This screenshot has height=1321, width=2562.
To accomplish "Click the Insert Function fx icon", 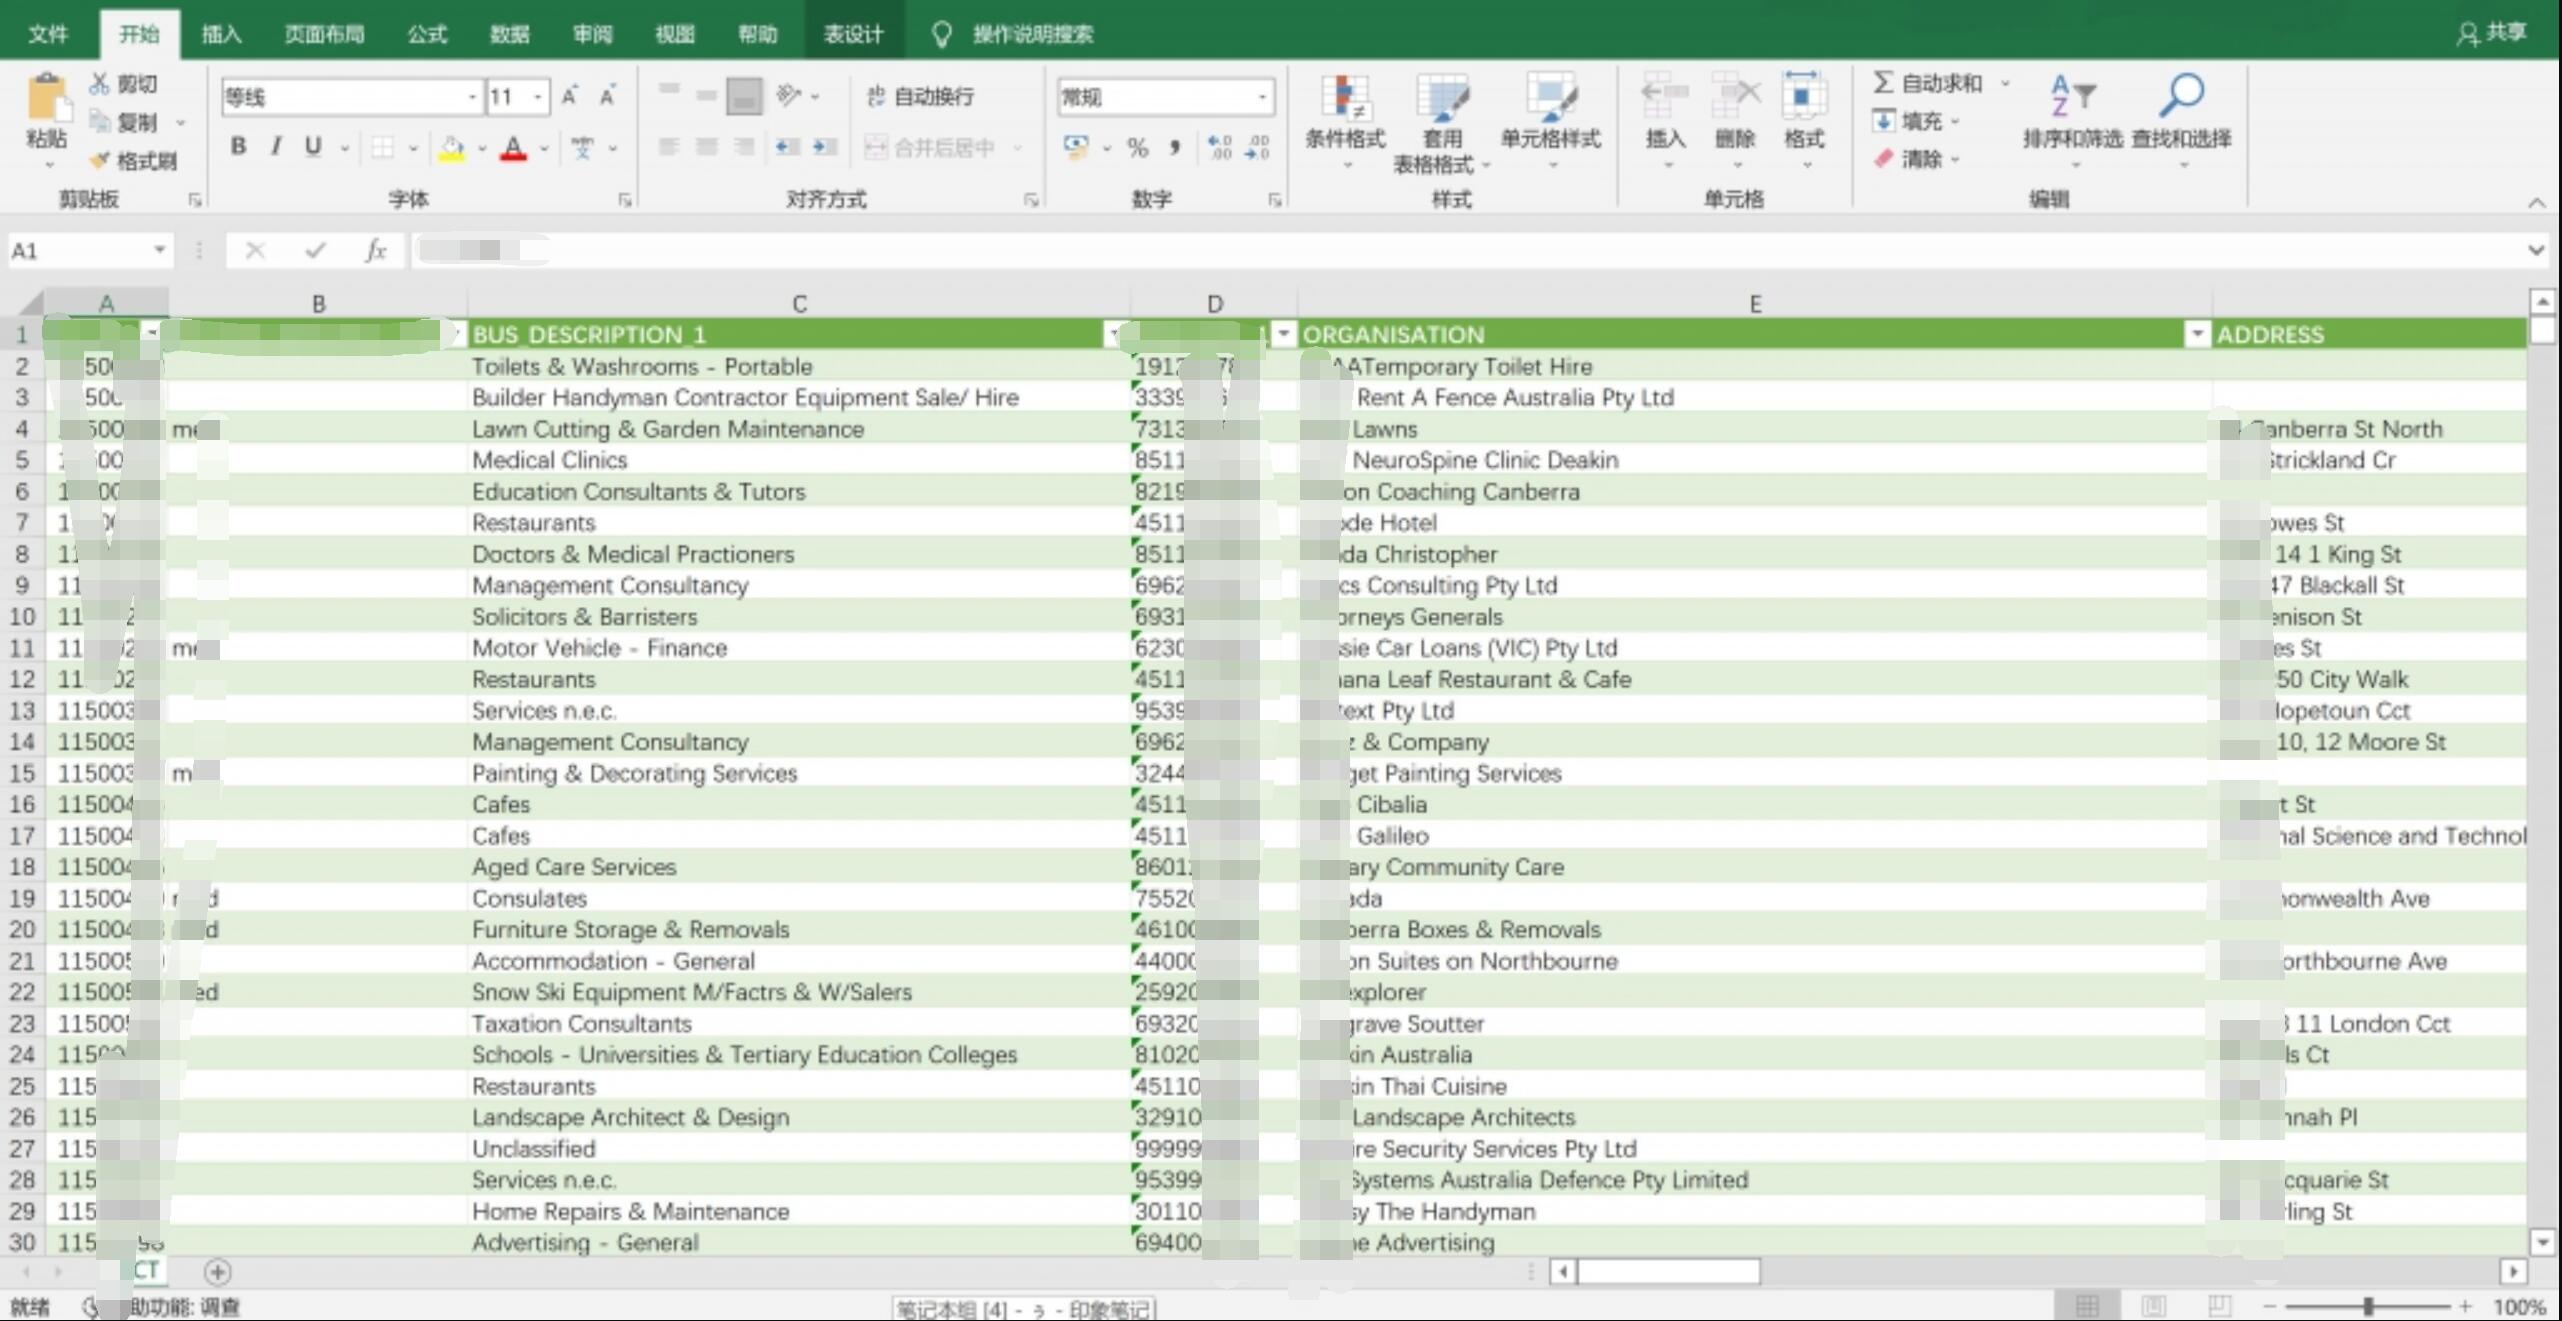I will click(x=376, y=250).
